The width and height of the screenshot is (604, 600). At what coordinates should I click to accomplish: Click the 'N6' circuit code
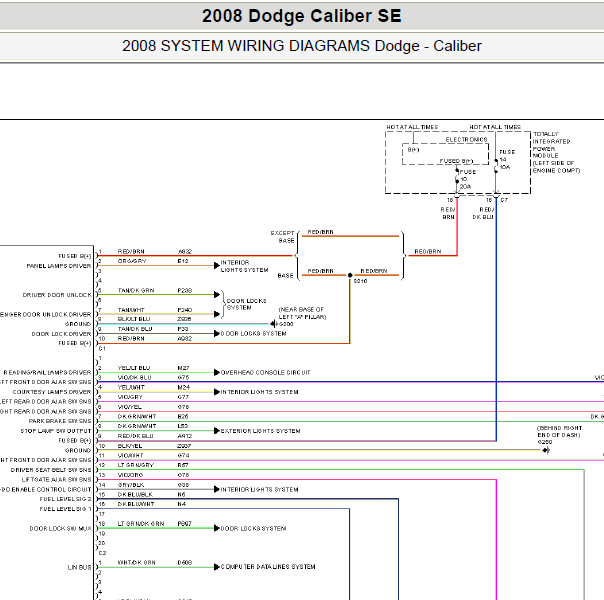pyautogui.click(x=181, y=494)
